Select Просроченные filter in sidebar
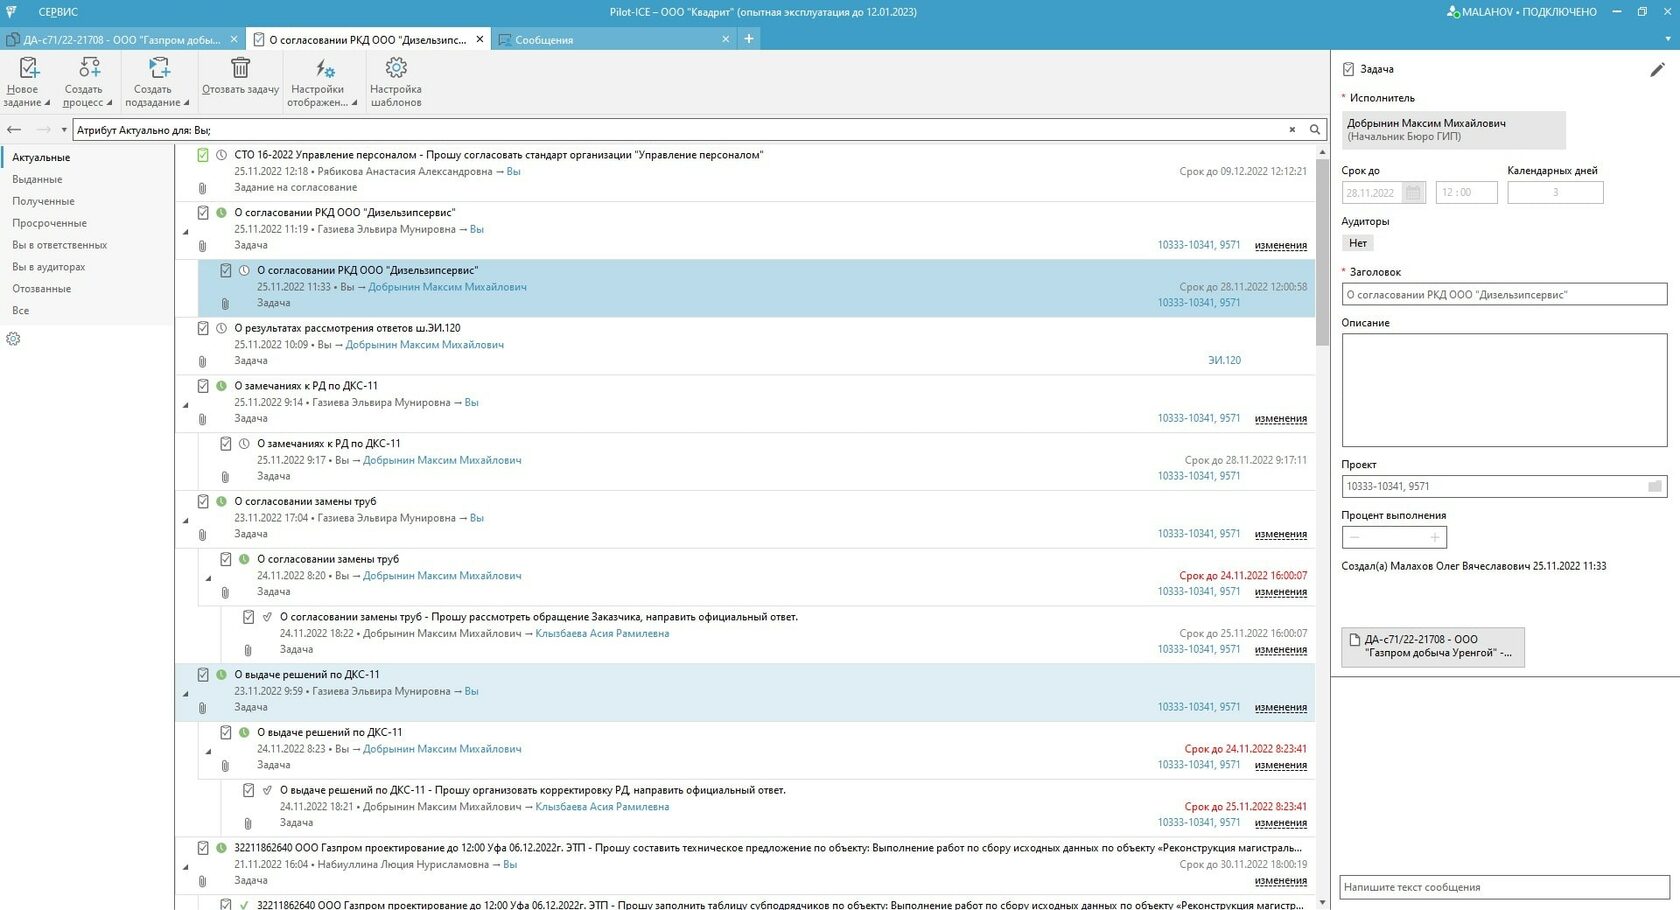Viewport: 1680px width, 910px height. [x=49, y=223]
